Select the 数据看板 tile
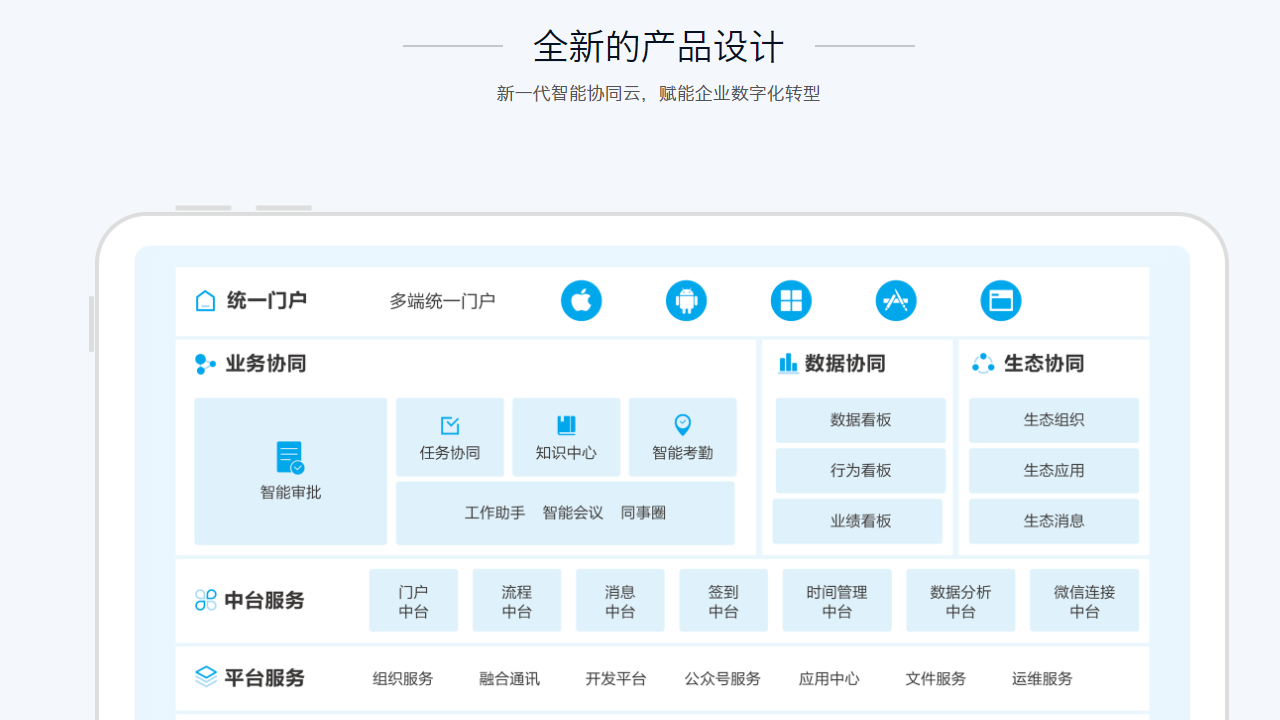The width and height of the screenshot is (1280, 720). [860, 420]
